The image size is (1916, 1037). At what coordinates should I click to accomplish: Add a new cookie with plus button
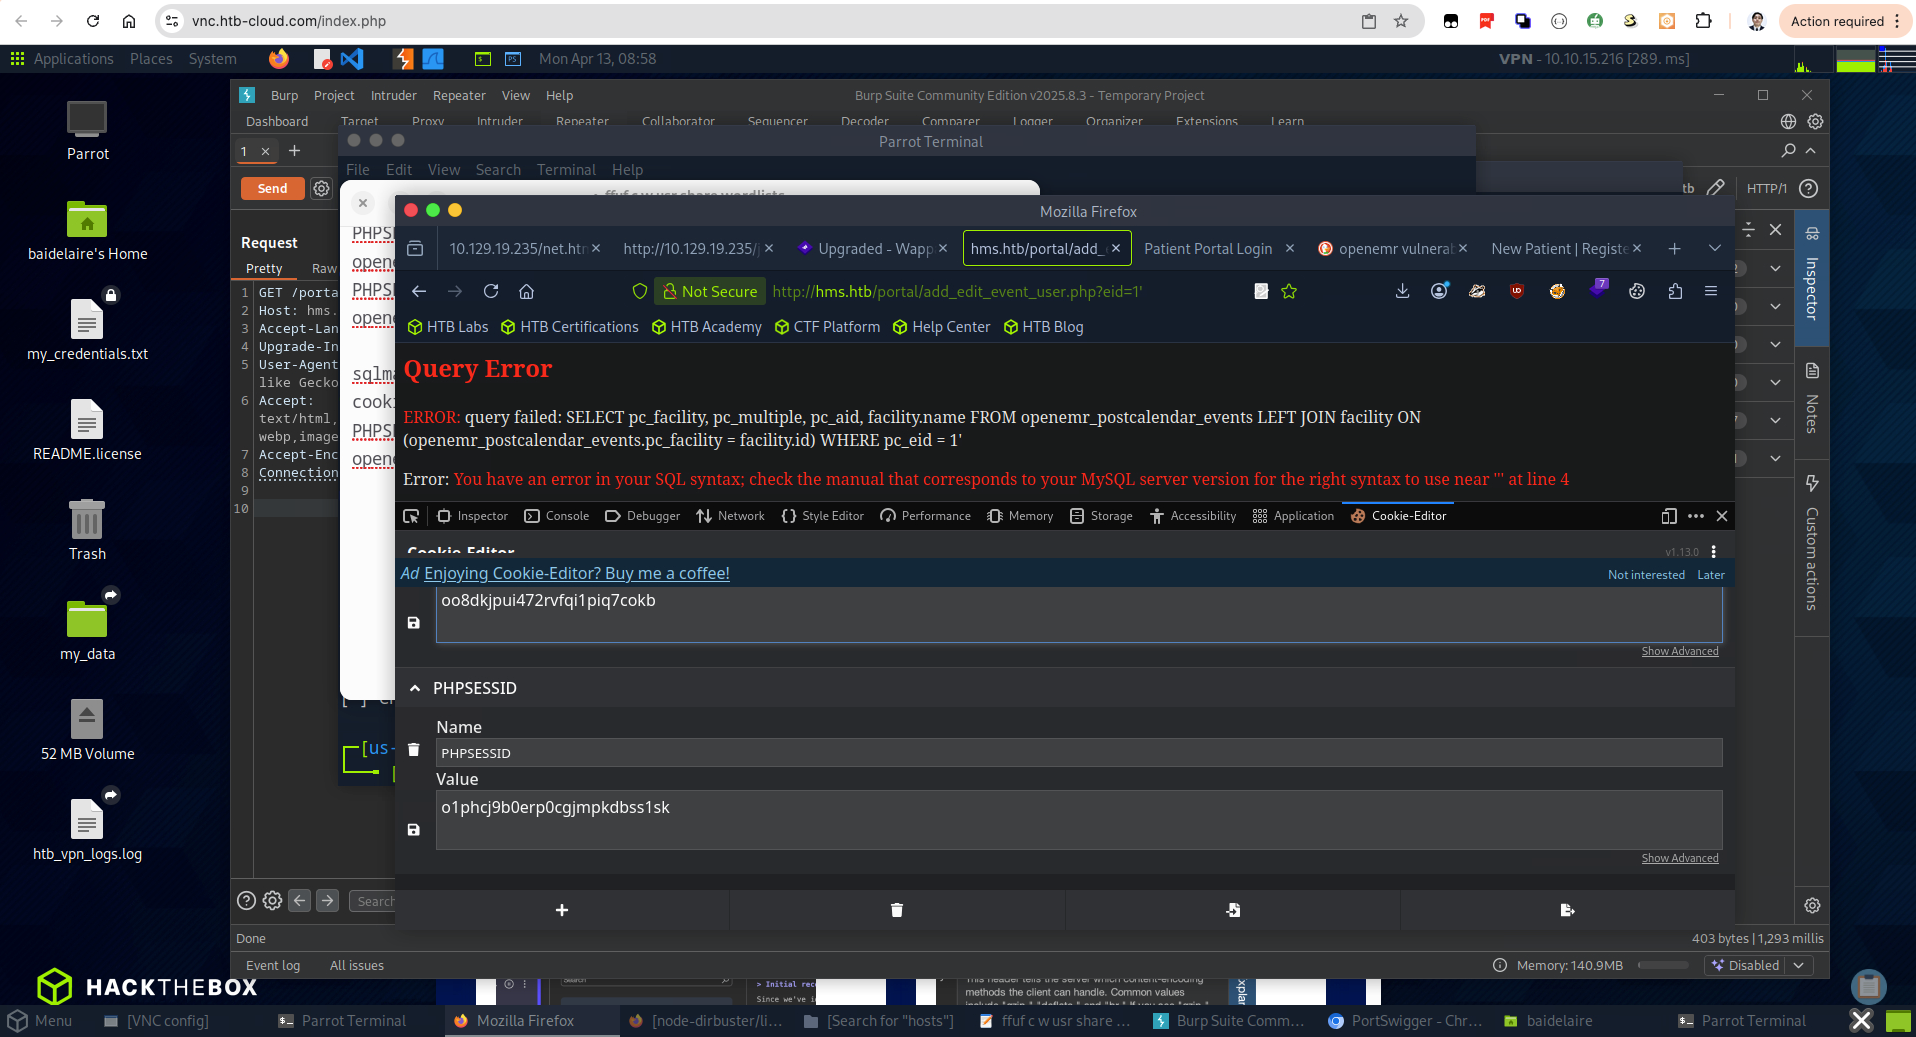tap(562, 910)
